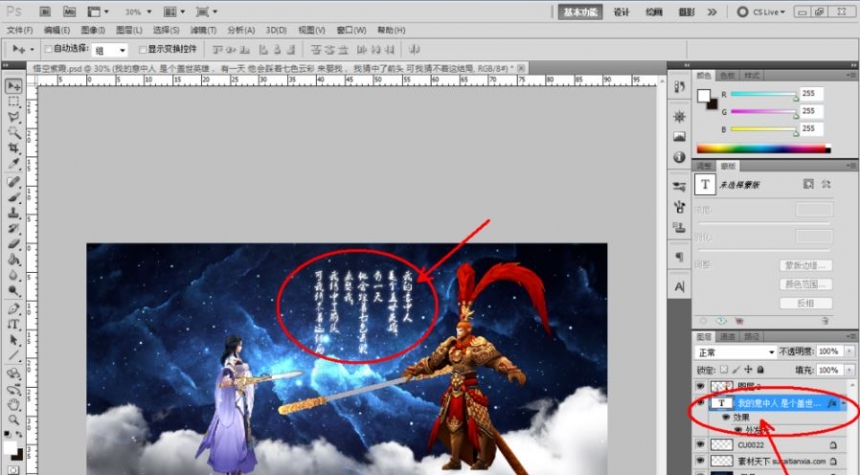Open the 滤镜(T) menu

203,30
